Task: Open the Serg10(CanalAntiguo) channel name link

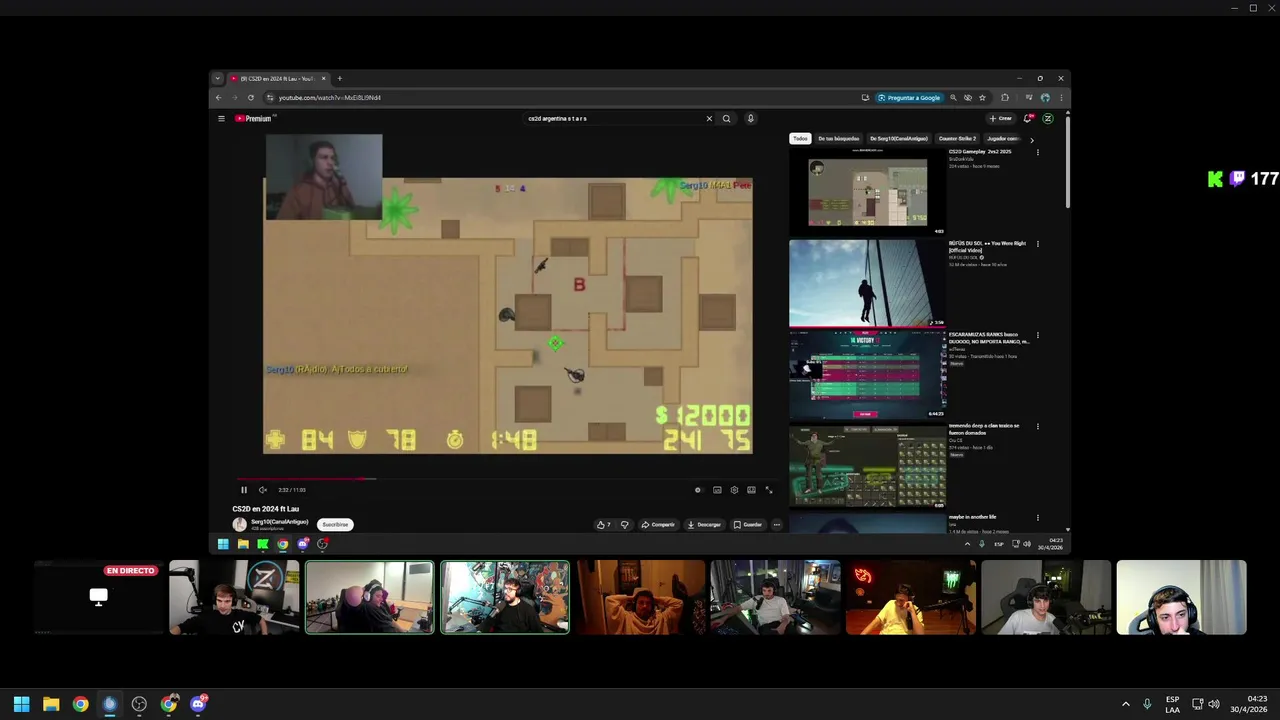Action: 279,521
